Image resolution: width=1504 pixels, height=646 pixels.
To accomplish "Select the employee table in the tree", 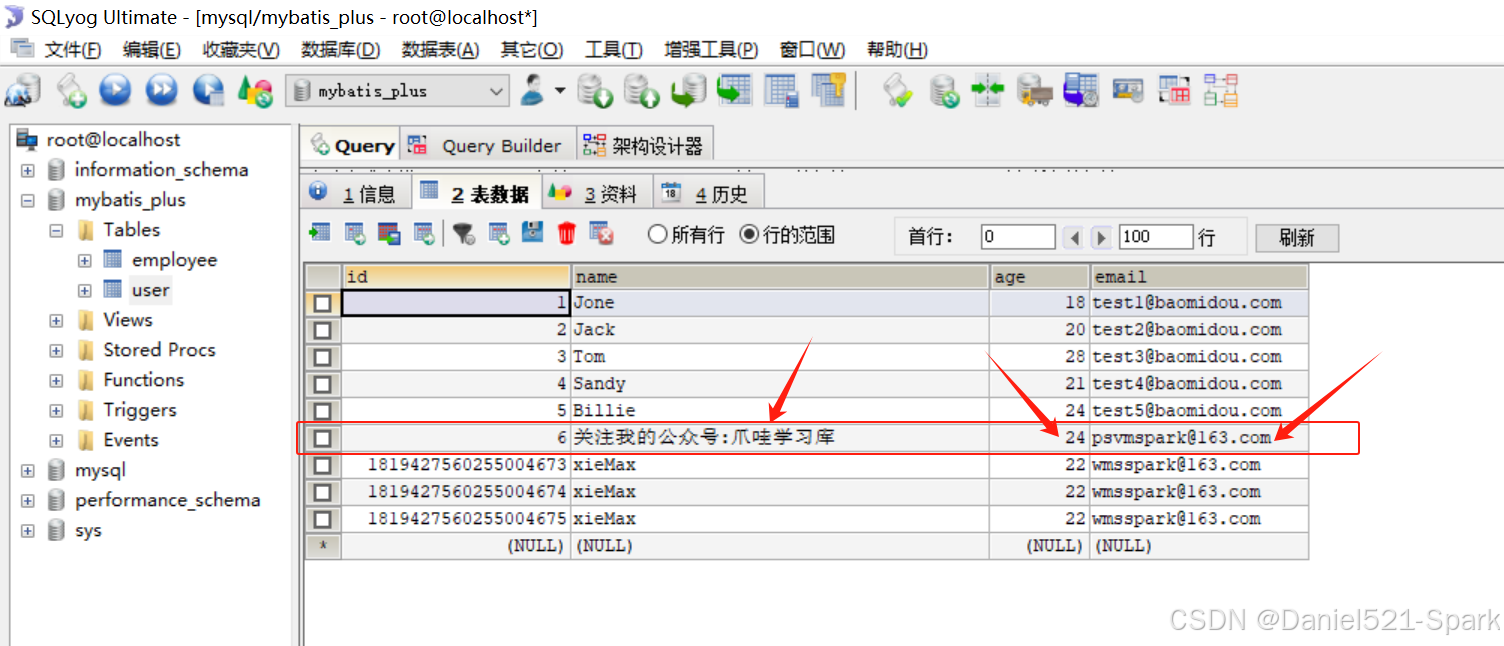I will (x=174, y=260).
